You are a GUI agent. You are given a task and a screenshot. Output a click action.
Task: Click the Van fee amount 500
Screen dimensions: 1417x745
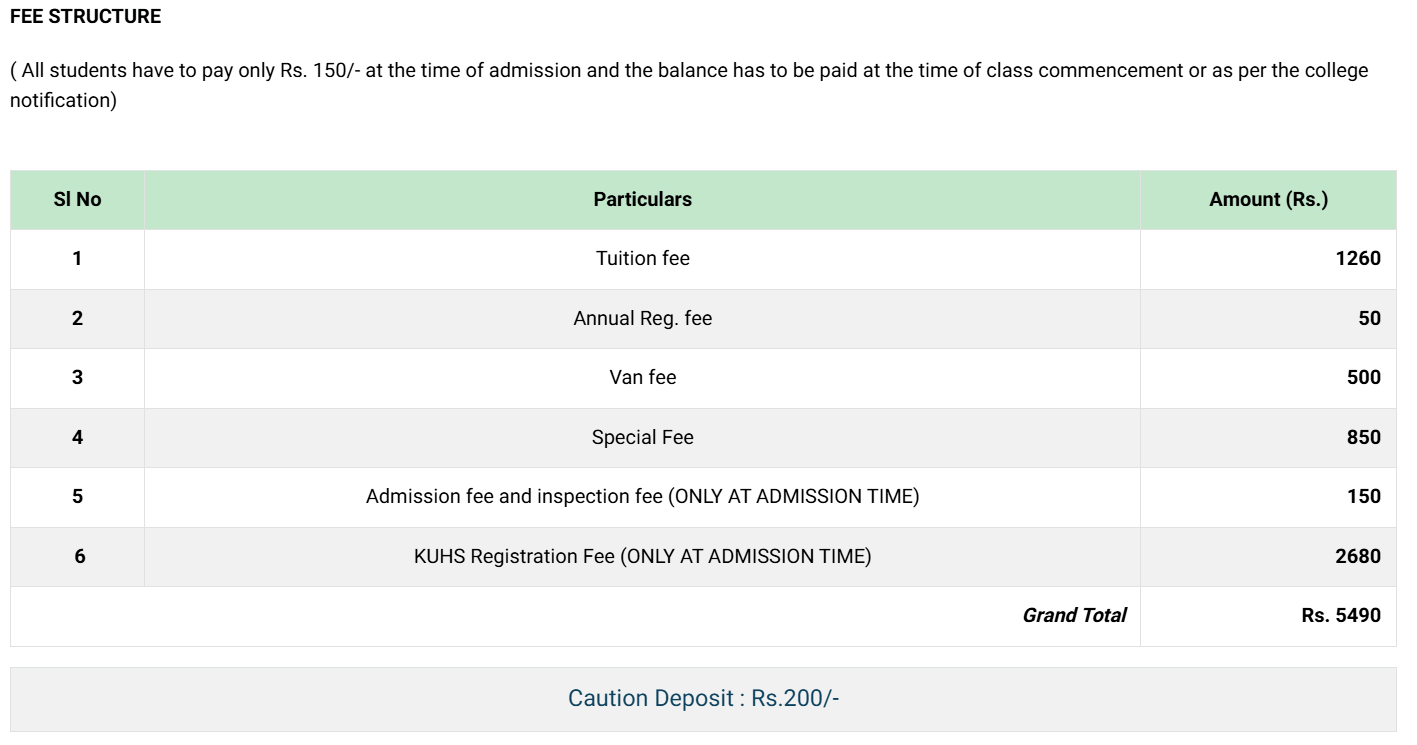point(1364,378)
